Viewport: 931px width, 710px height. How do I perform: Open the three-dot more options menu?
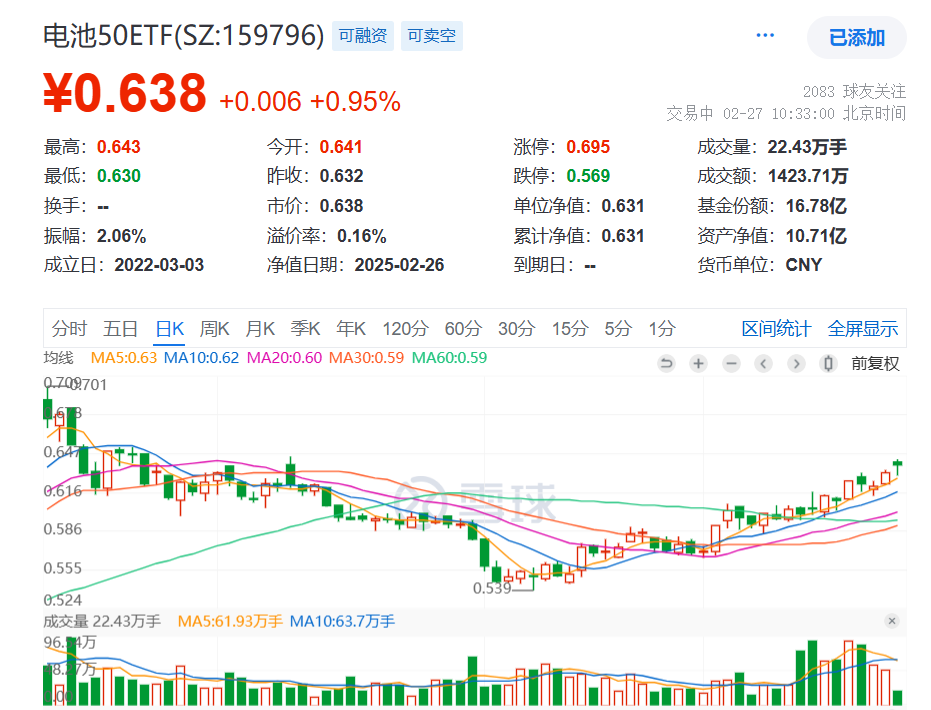[765, 36]
